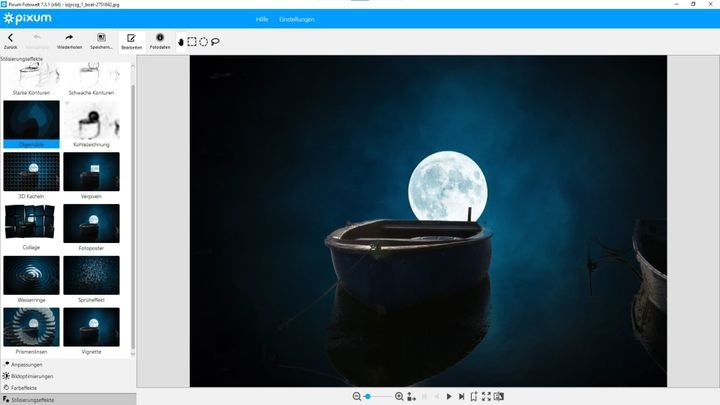Image resolution: width=720 pixels, height=405 pixels.
Task: Open the Einstellungen menu
Action: tap(297, 19)
